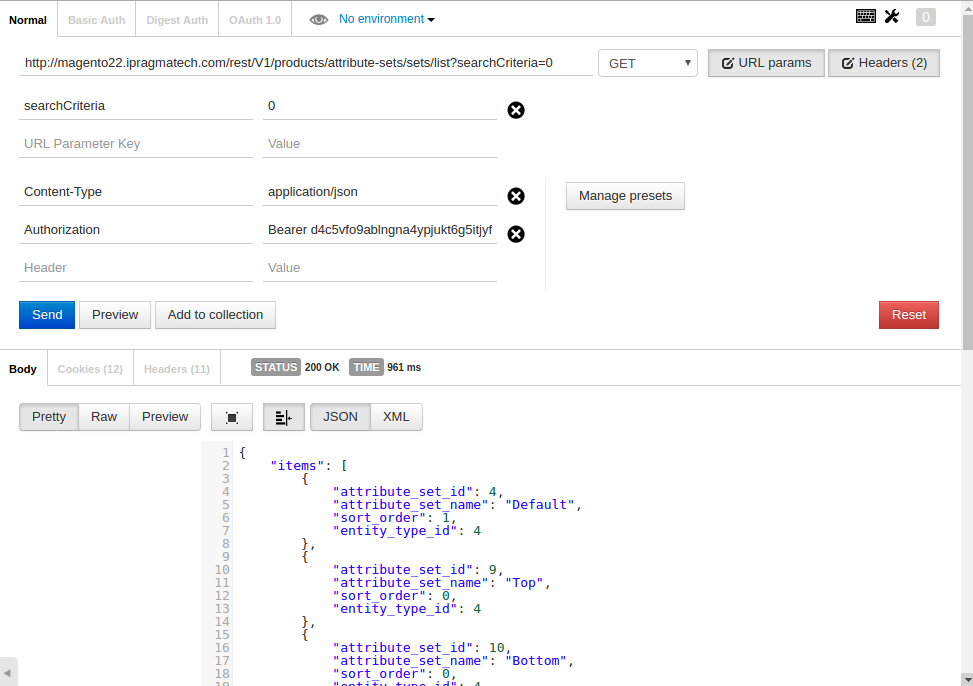The width and height of the screenshot is (973, 686).
Task: Click the request URL input field
Action: (305, 63)
